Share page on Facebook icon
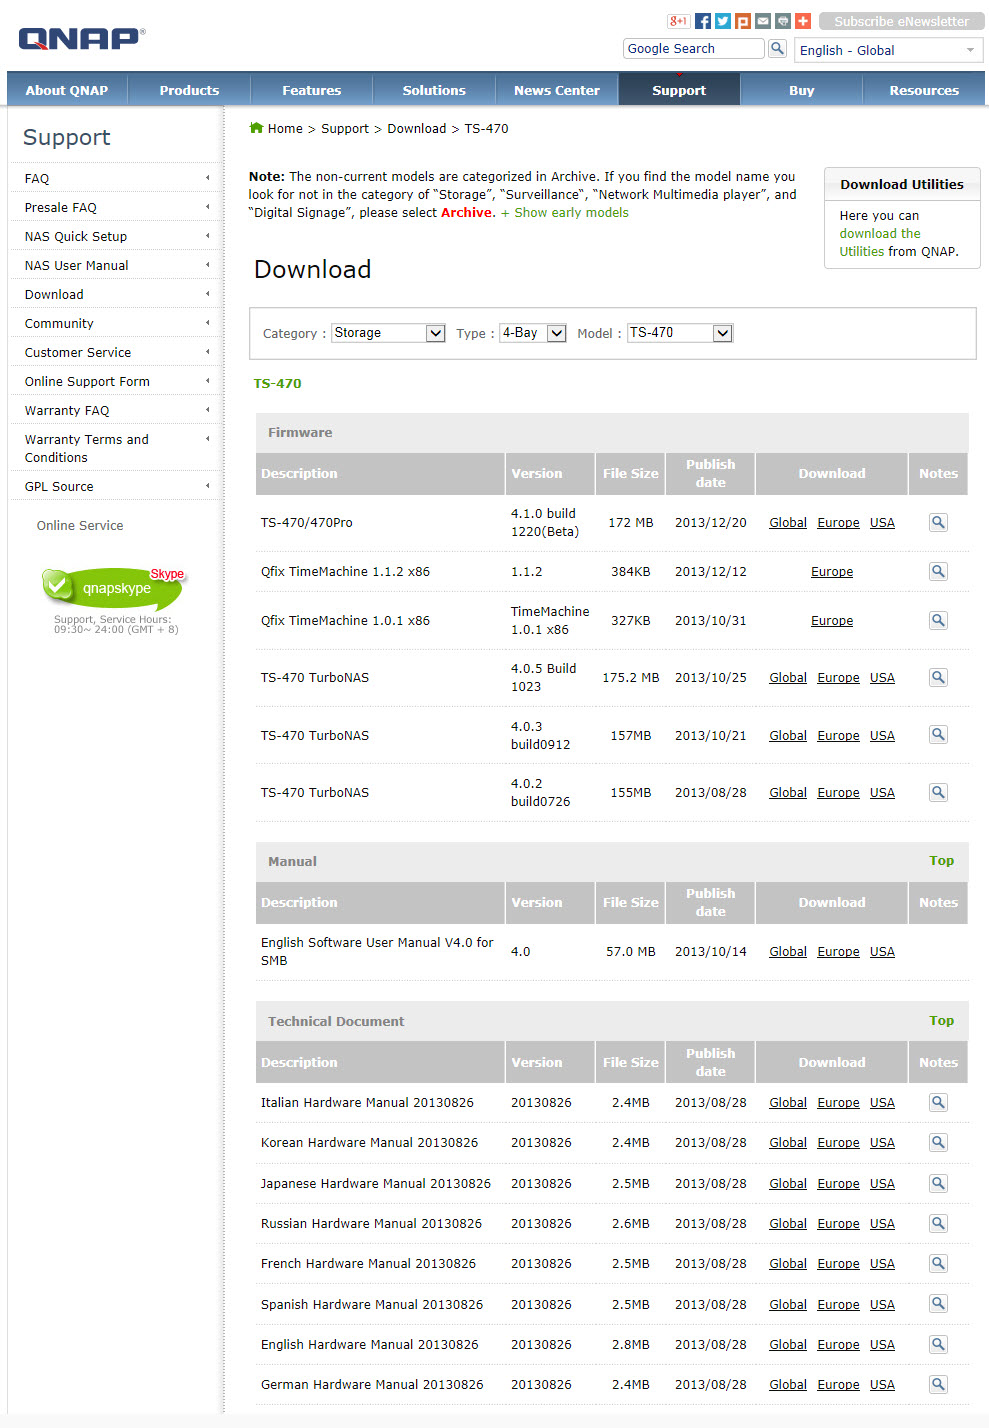Viewport: 989px width, 1428px height. click(x=703, y=21)
